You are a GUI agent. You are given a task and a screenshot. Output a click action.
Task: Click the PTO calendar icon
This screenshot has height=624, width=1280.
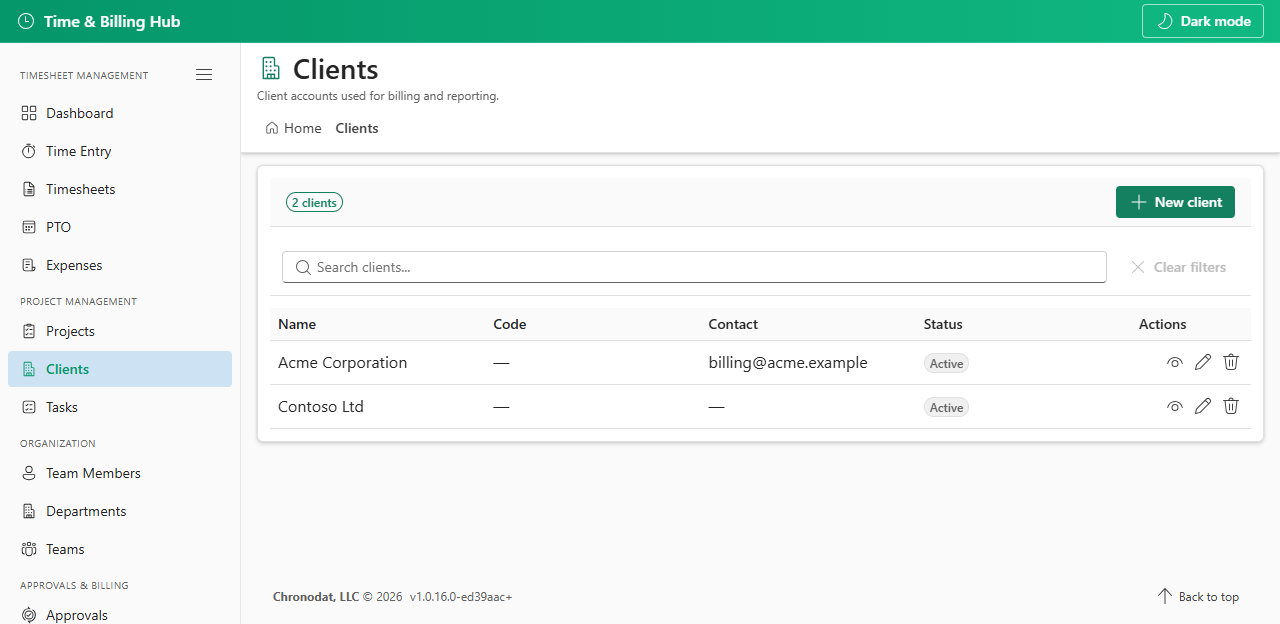tap(29, 227)
